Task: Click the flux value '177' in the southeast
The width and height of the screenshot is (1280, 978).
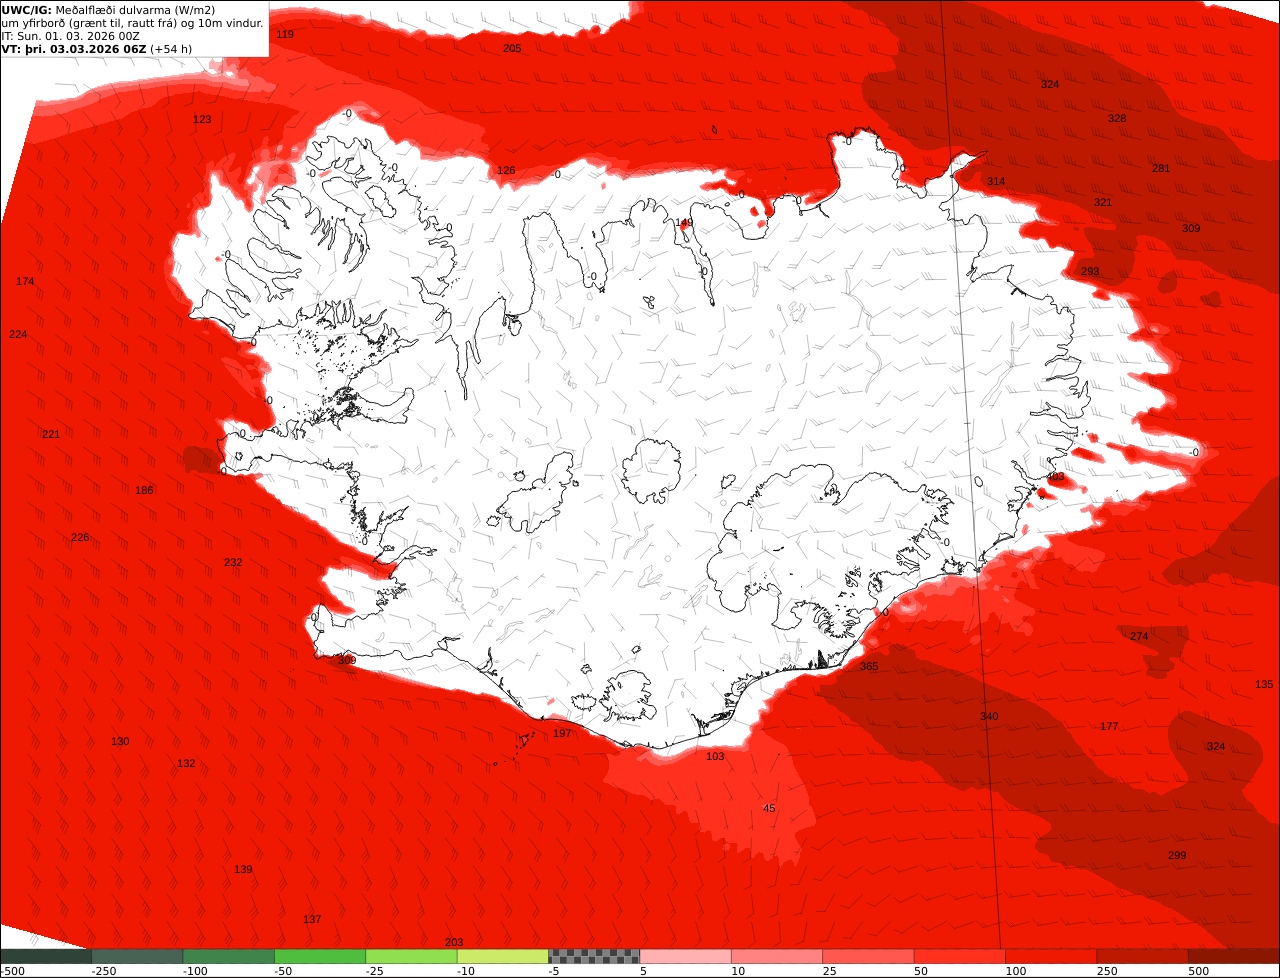Action: point(1109,727)
